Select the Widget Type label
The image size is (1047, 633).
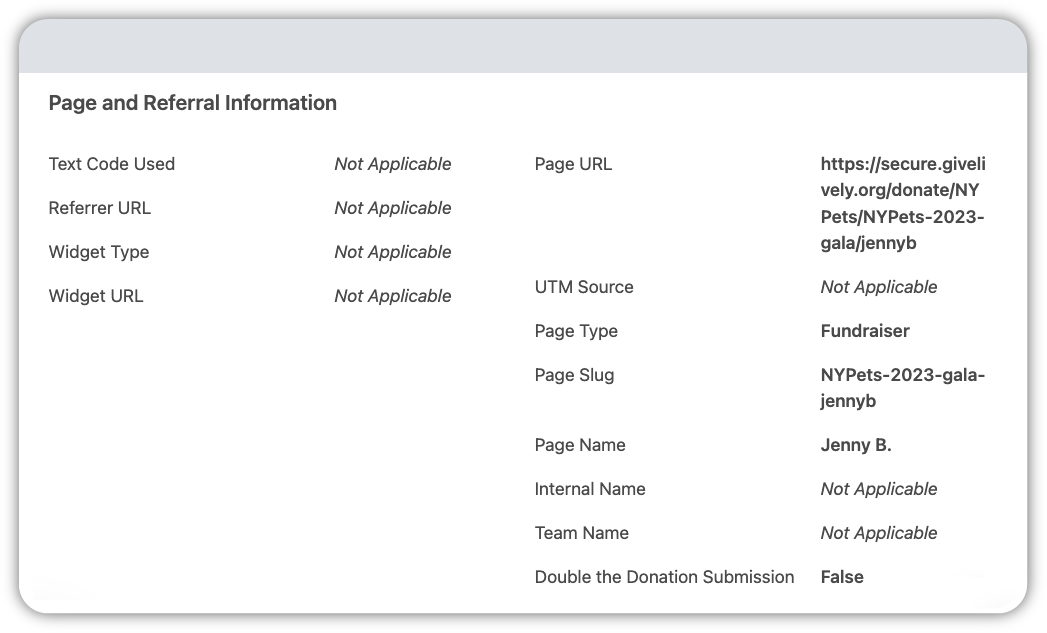99,252
